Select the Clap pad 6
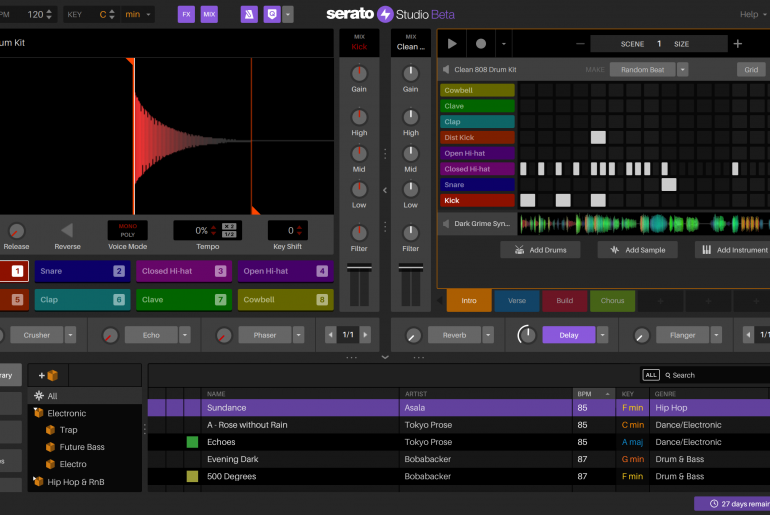This screenshot has width=770, height=515. pos(82,299)
